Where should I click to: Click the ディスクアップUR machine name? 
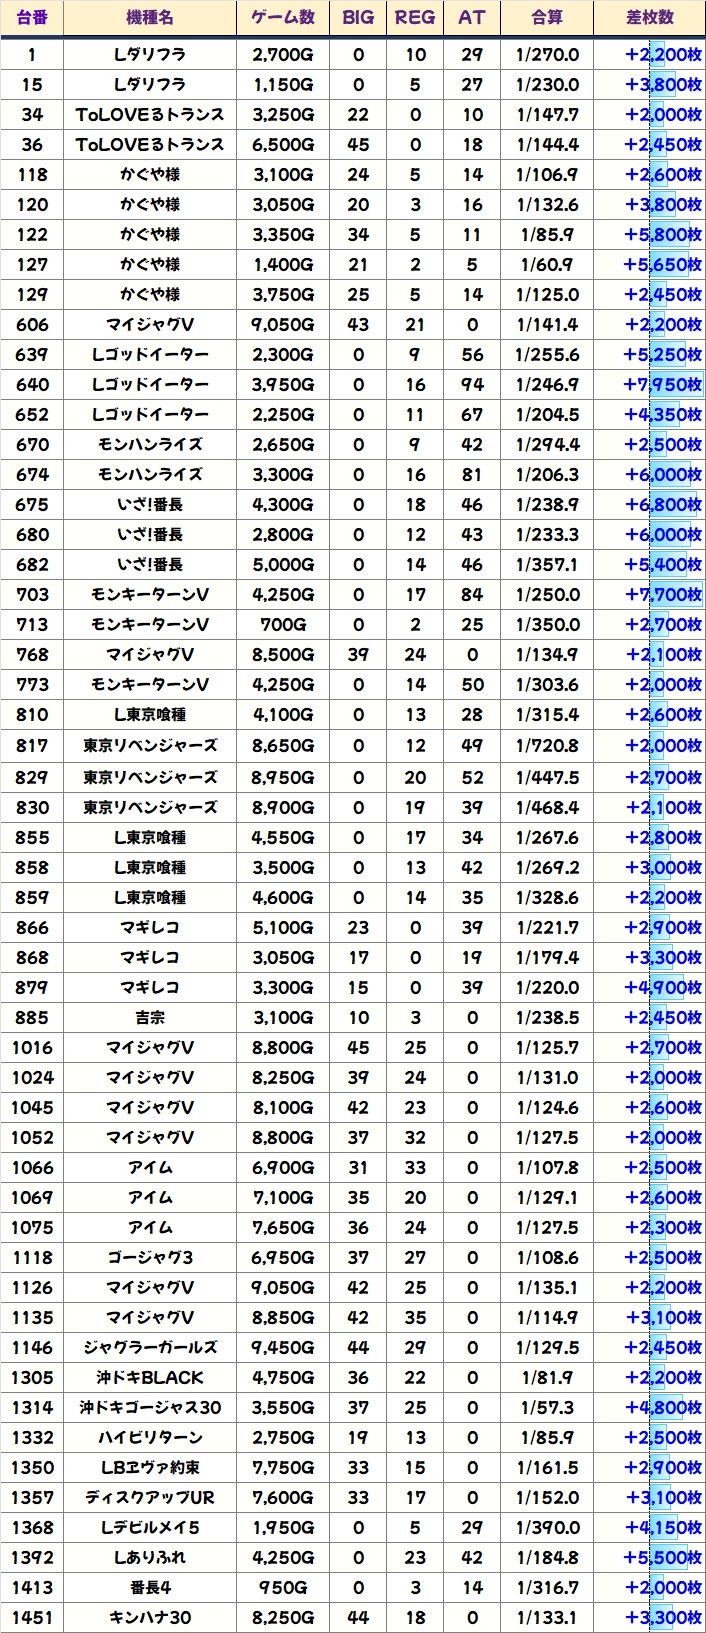pyautogui.click(x=150, y=1498)
